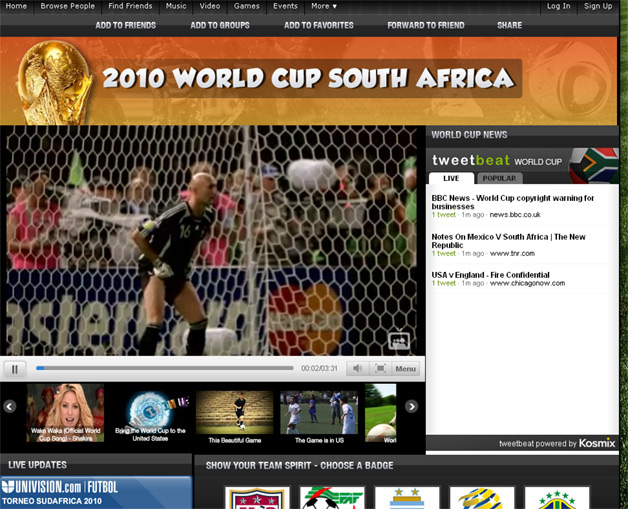This screenshot has width=628, height=509.
Task: Click Add to Friends
Action: coord(126,25)
